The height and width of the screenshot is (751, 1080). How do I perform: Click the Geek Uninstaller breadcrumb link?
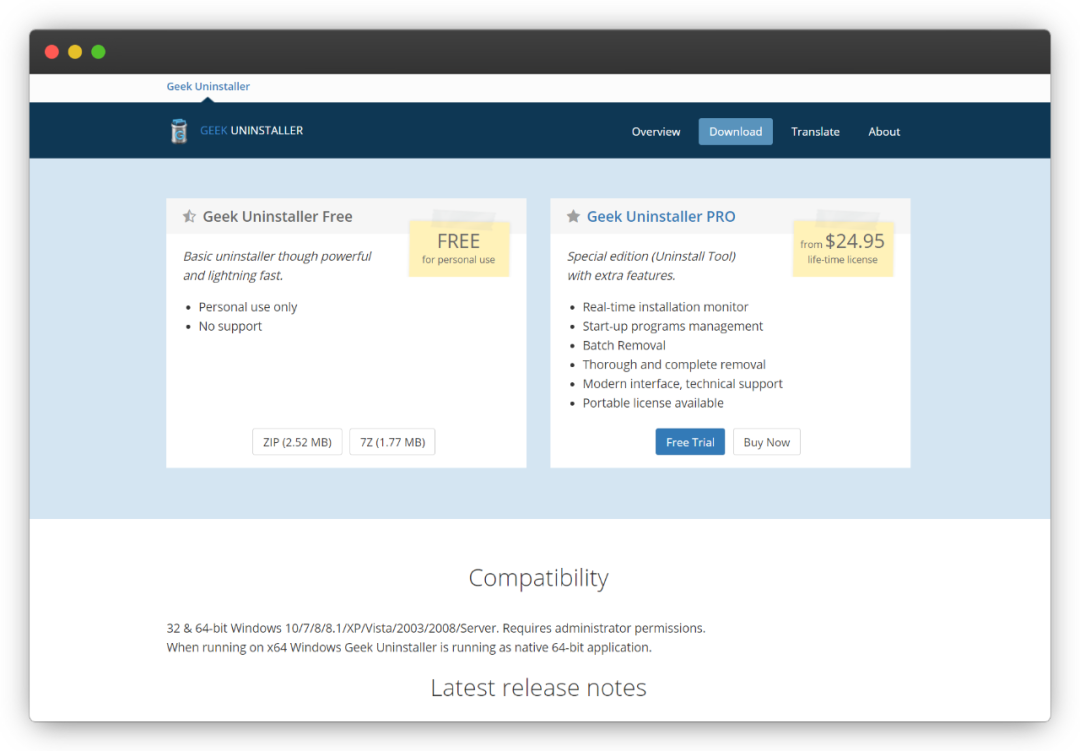(208, 86)
